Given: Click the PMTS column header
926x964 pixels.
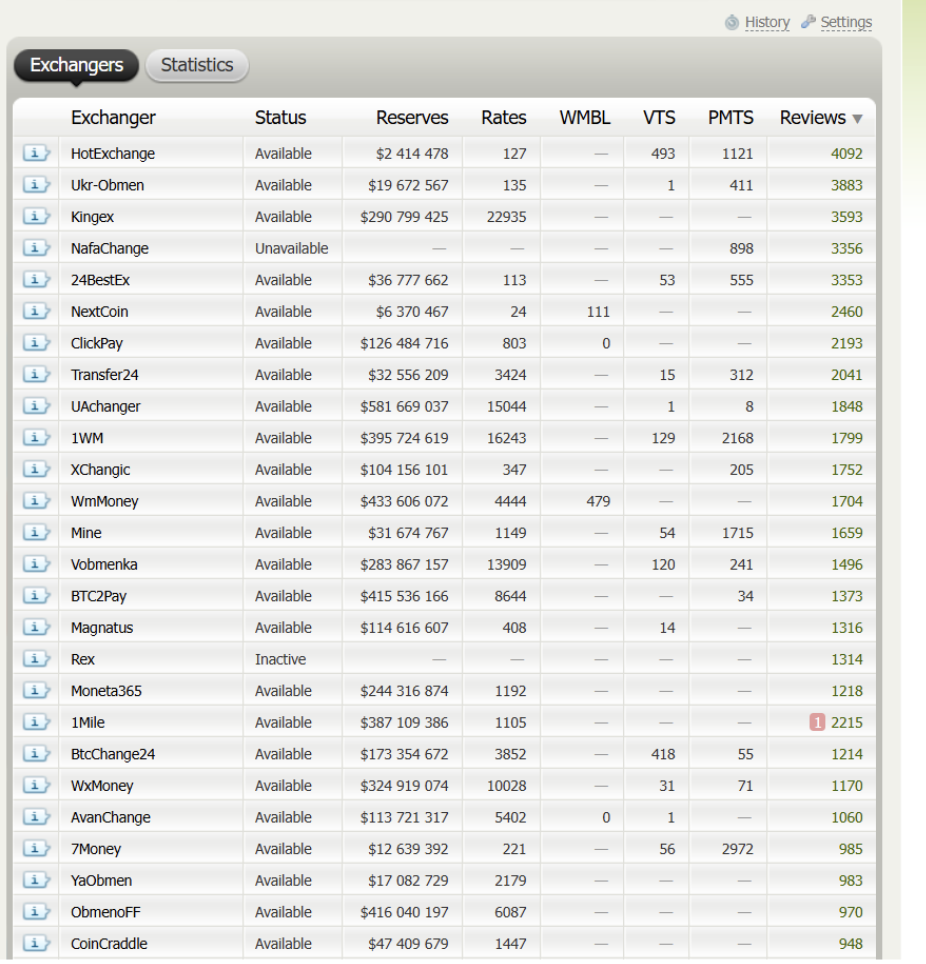Looking at the screenshot, I should coord(730,118).
